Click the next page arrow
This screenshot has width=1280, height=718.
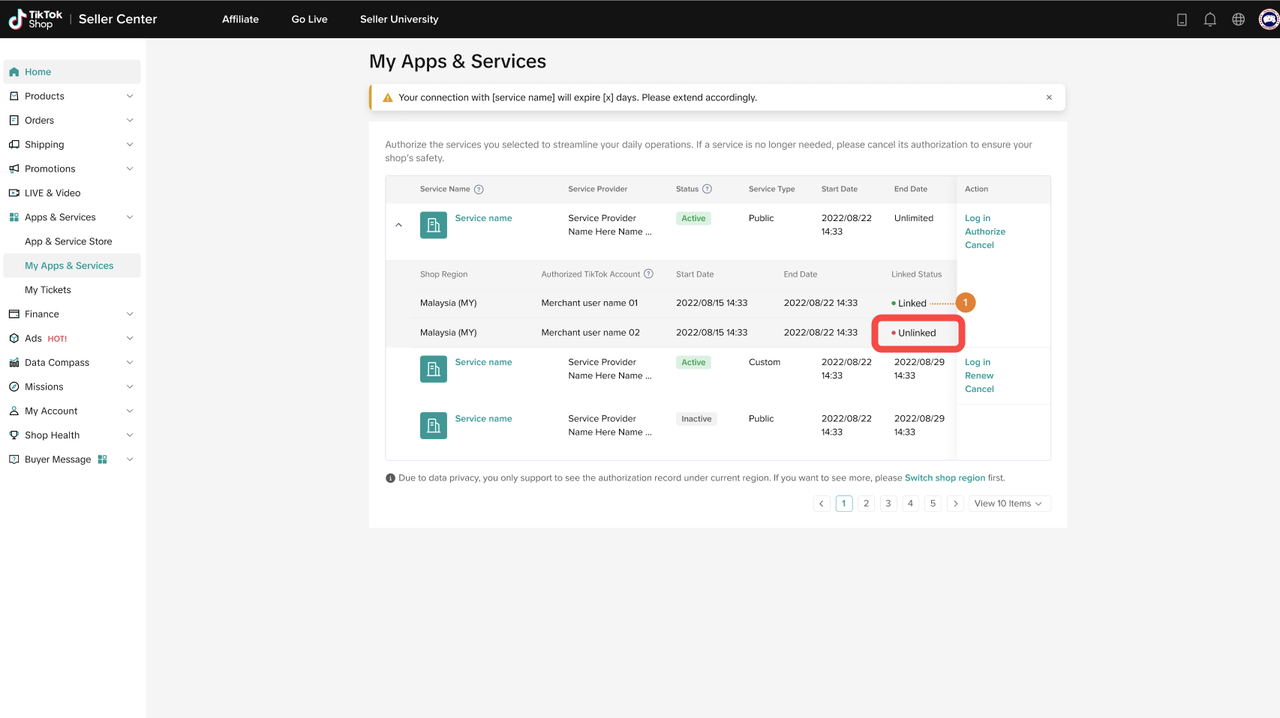pyautogui.click(x=955, y=504)
